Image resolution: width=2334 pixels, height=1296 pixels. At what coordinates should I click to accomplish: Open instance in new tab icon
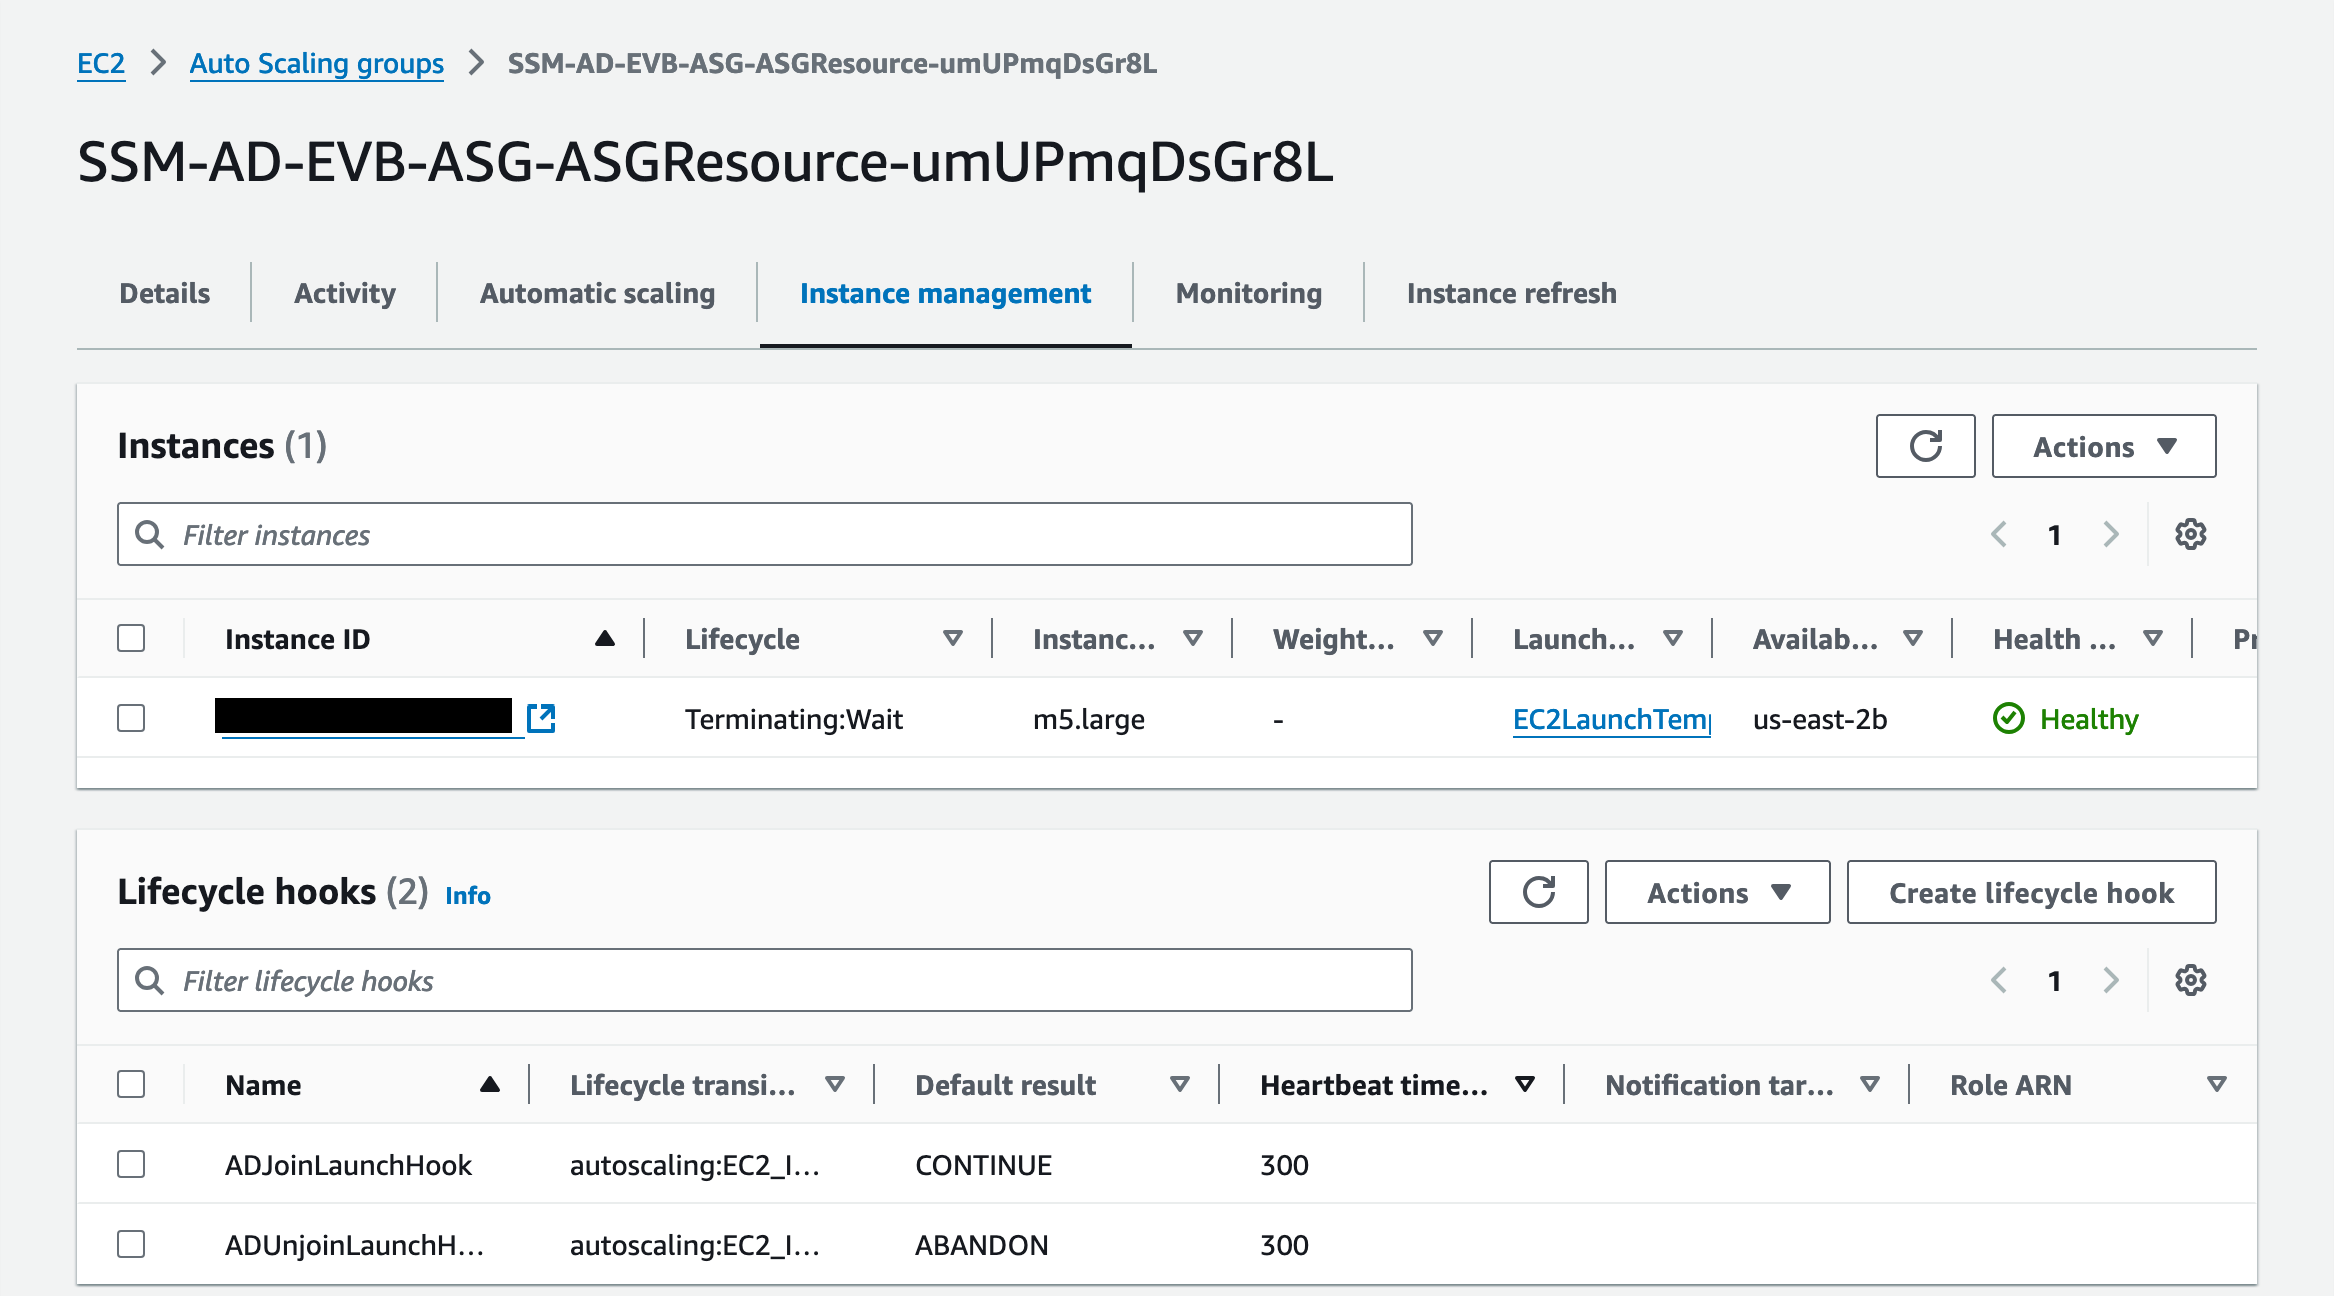541,718
